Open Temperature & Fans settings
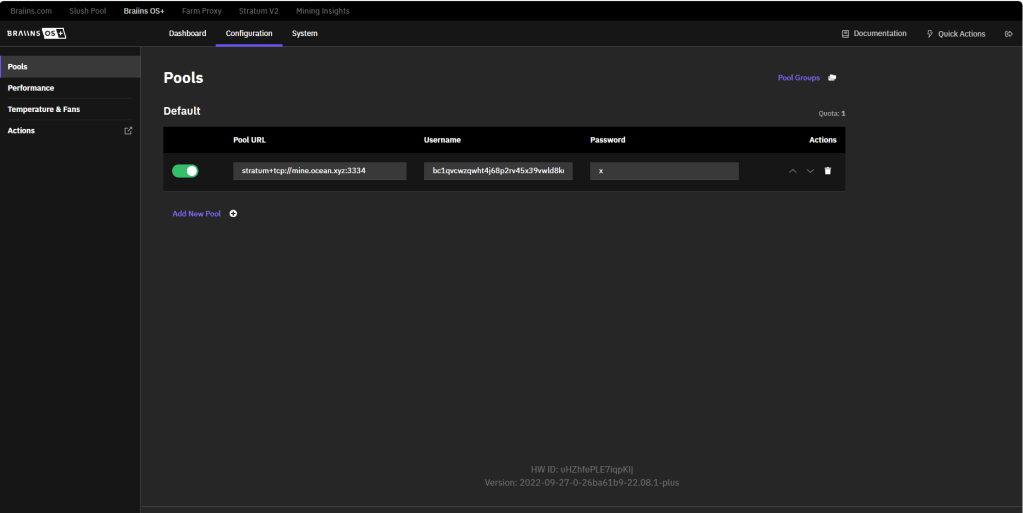 44,109
